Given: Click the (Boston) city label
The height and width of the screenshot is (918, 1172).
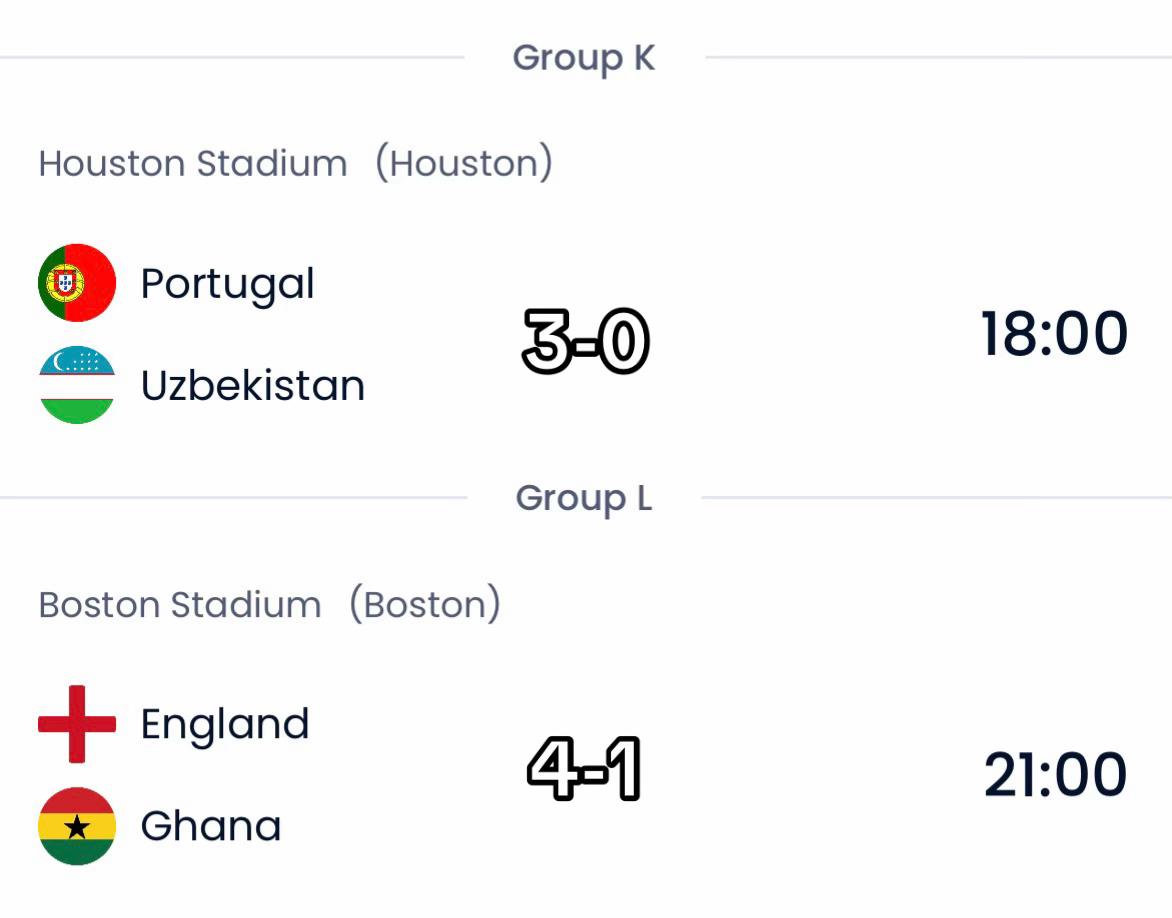Looking at the screenshot, I should click(425, 604).
